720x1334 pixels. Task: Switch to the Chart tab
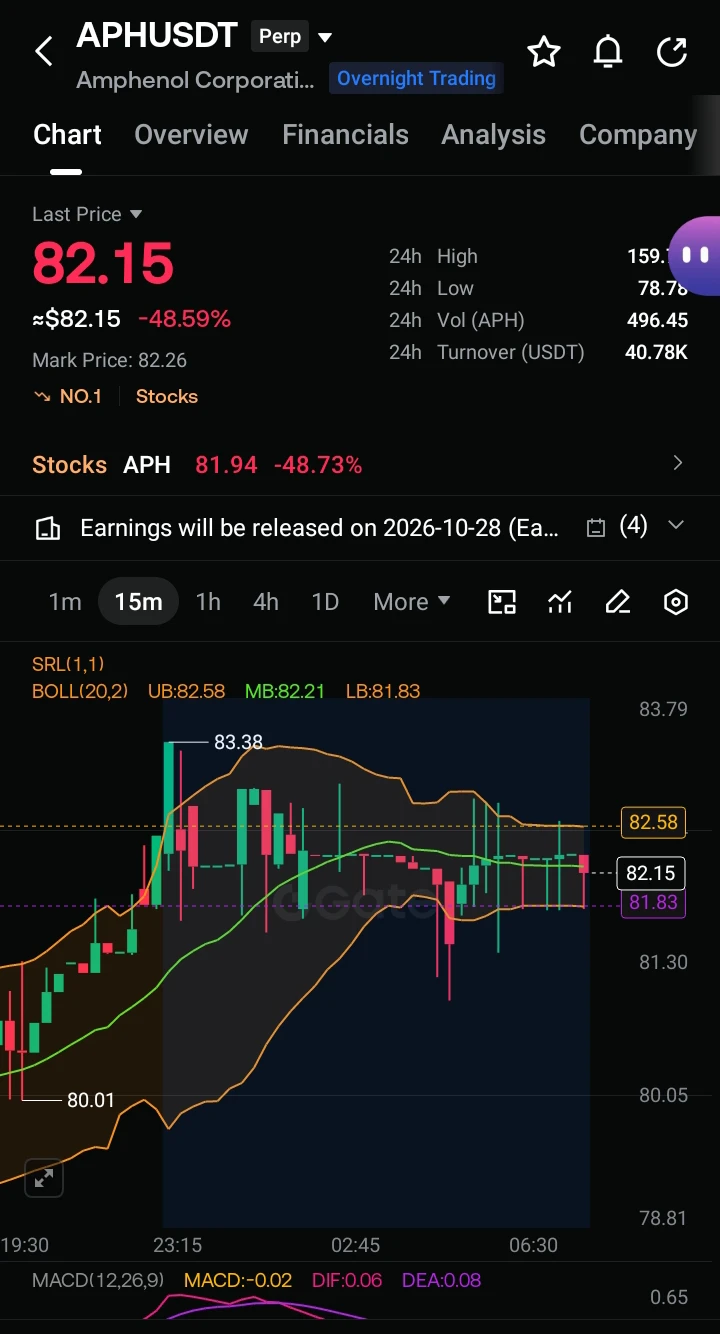(x=67, y=135)
